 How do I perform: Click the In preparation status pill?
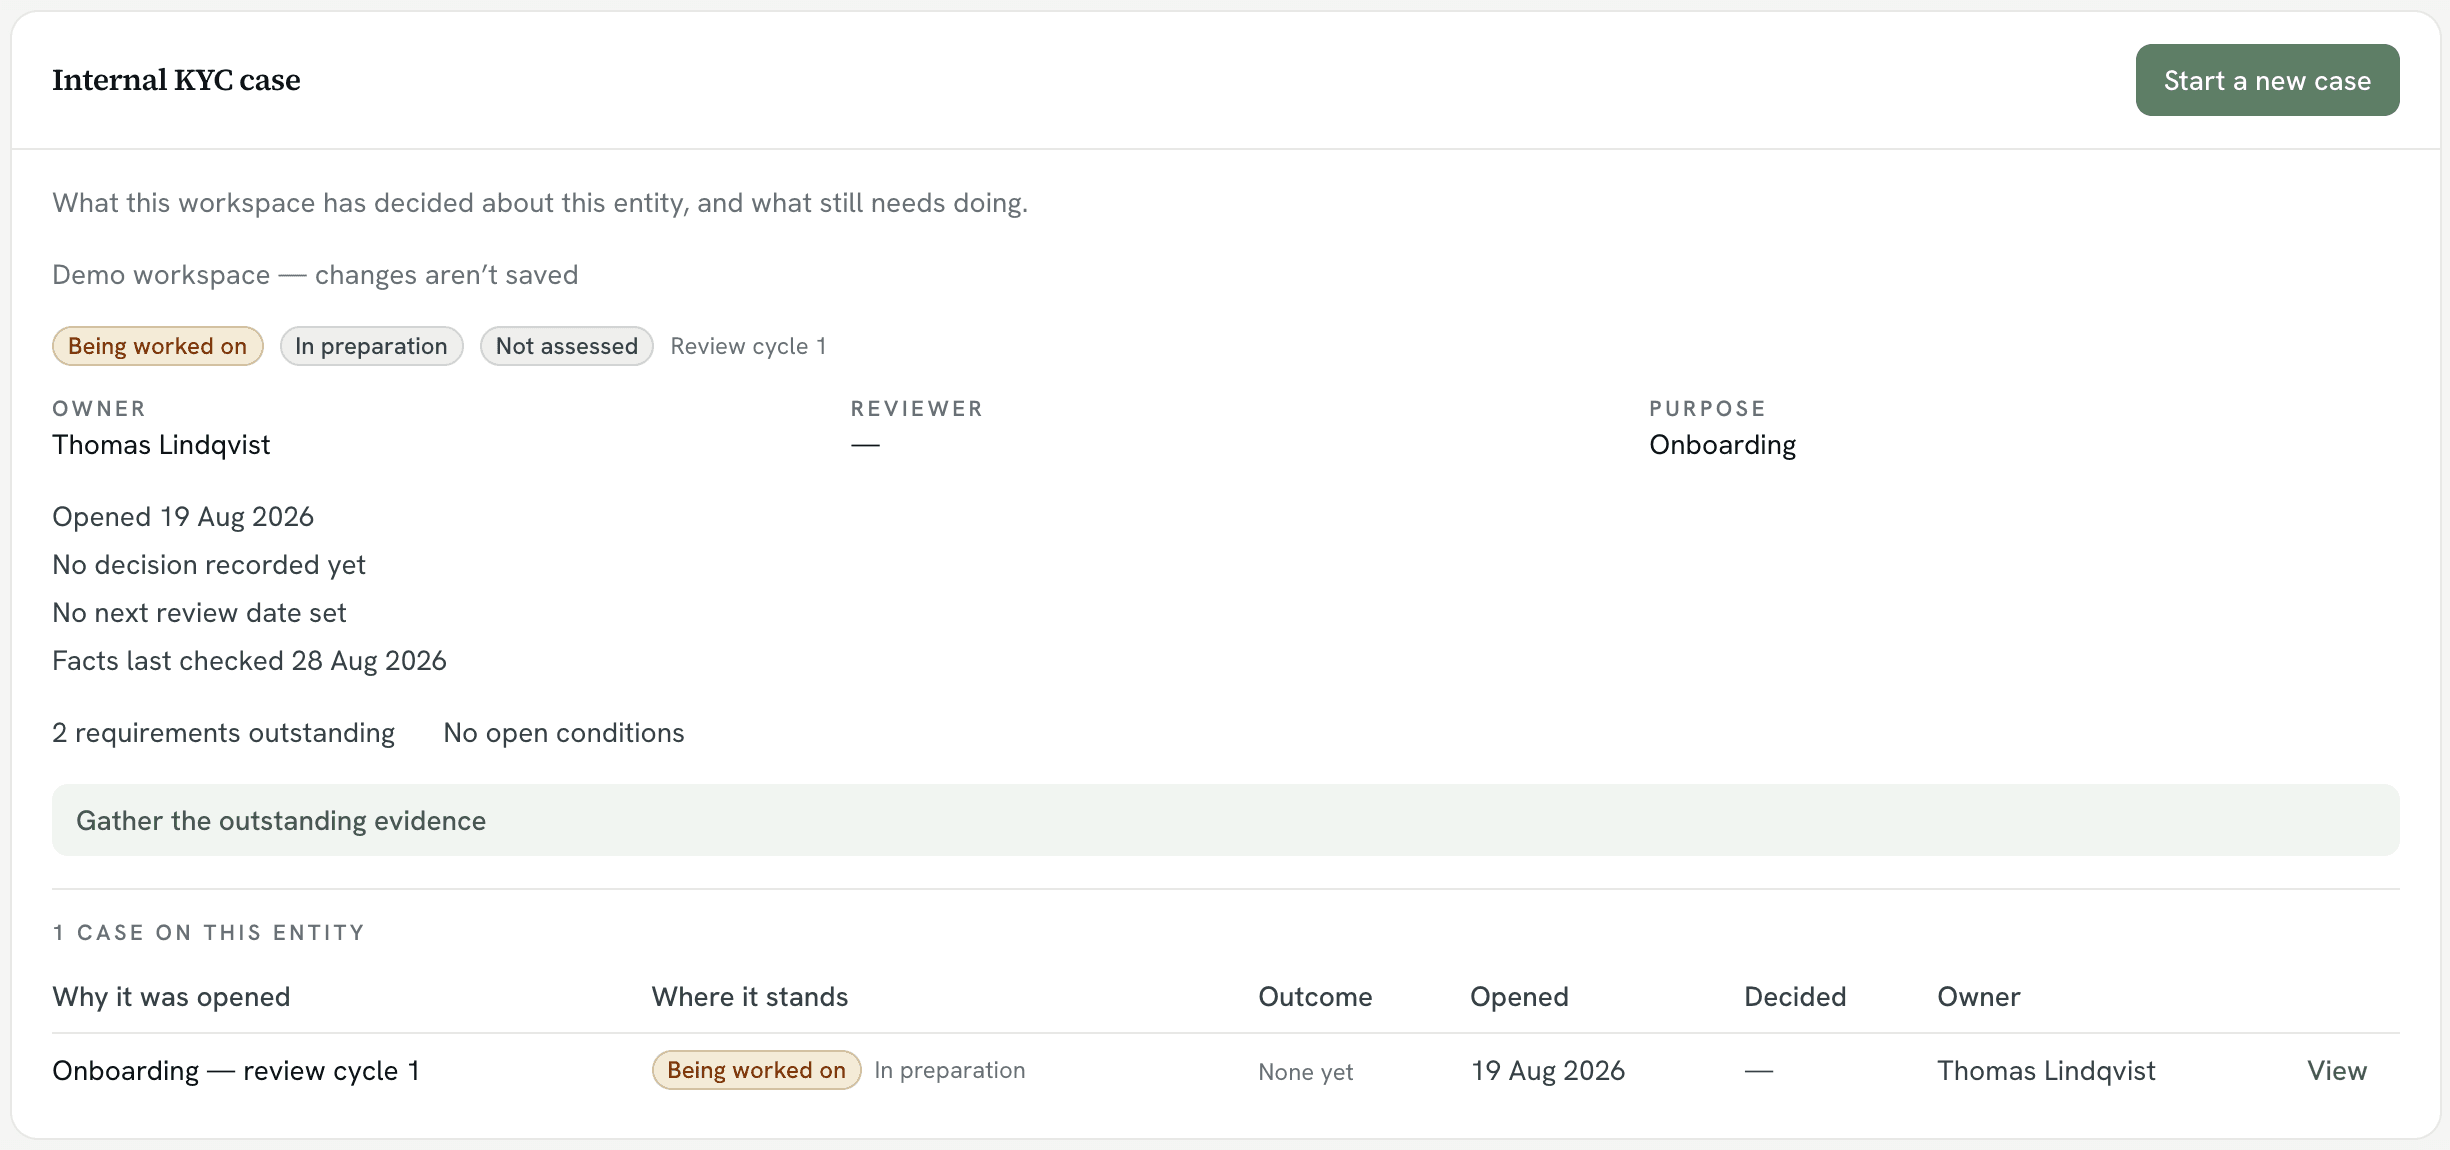371,346
